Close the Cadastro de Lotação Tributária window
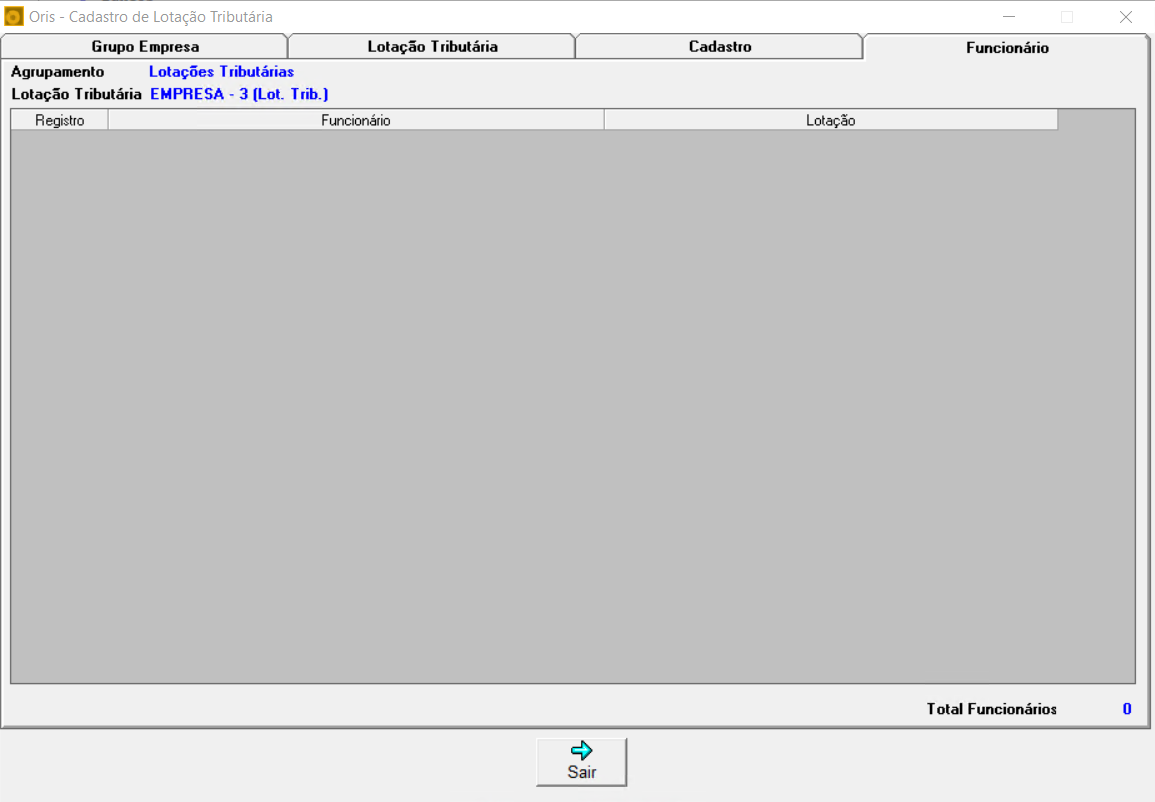 [1125, 17]
